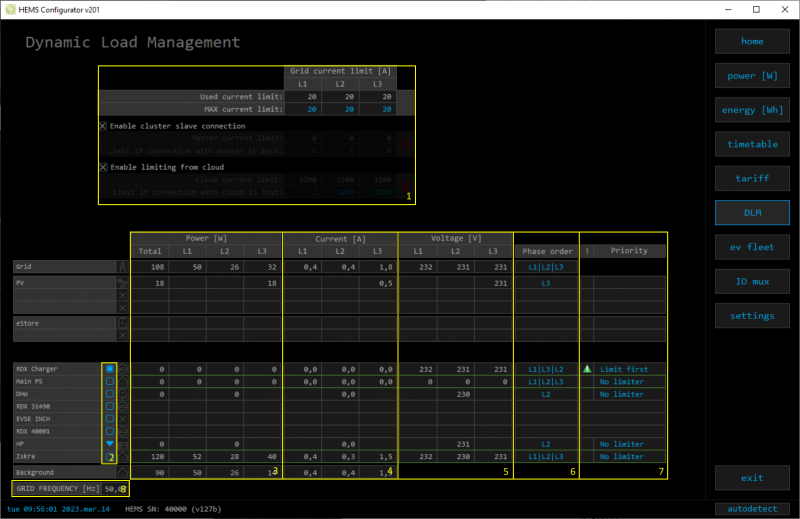Click the PV solar panel icon
800x519 pixels.
(x=123, y=284)
